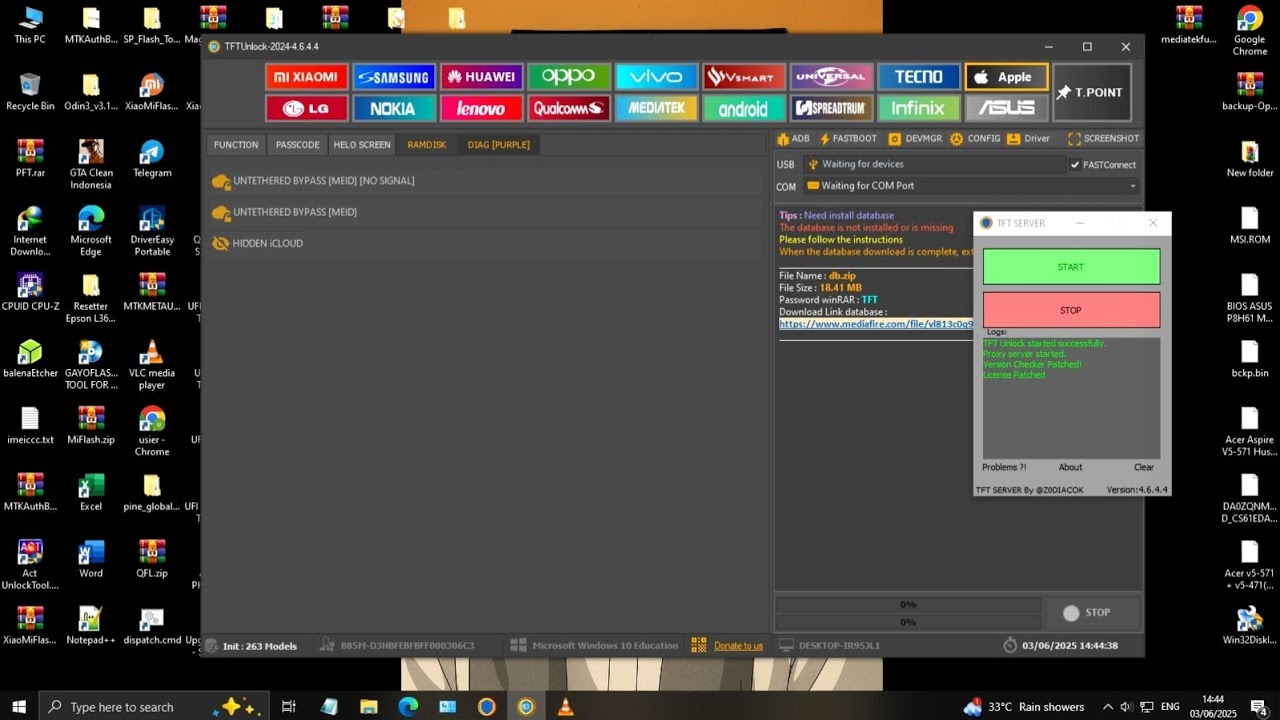Open Google Chrome desktop shortcut
Screen dimensions: 1280x720
tap(1250, 32)
